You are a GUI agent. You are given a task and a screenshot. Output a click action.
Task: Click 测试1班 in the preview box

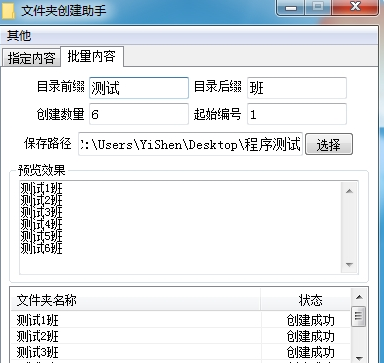41,188
